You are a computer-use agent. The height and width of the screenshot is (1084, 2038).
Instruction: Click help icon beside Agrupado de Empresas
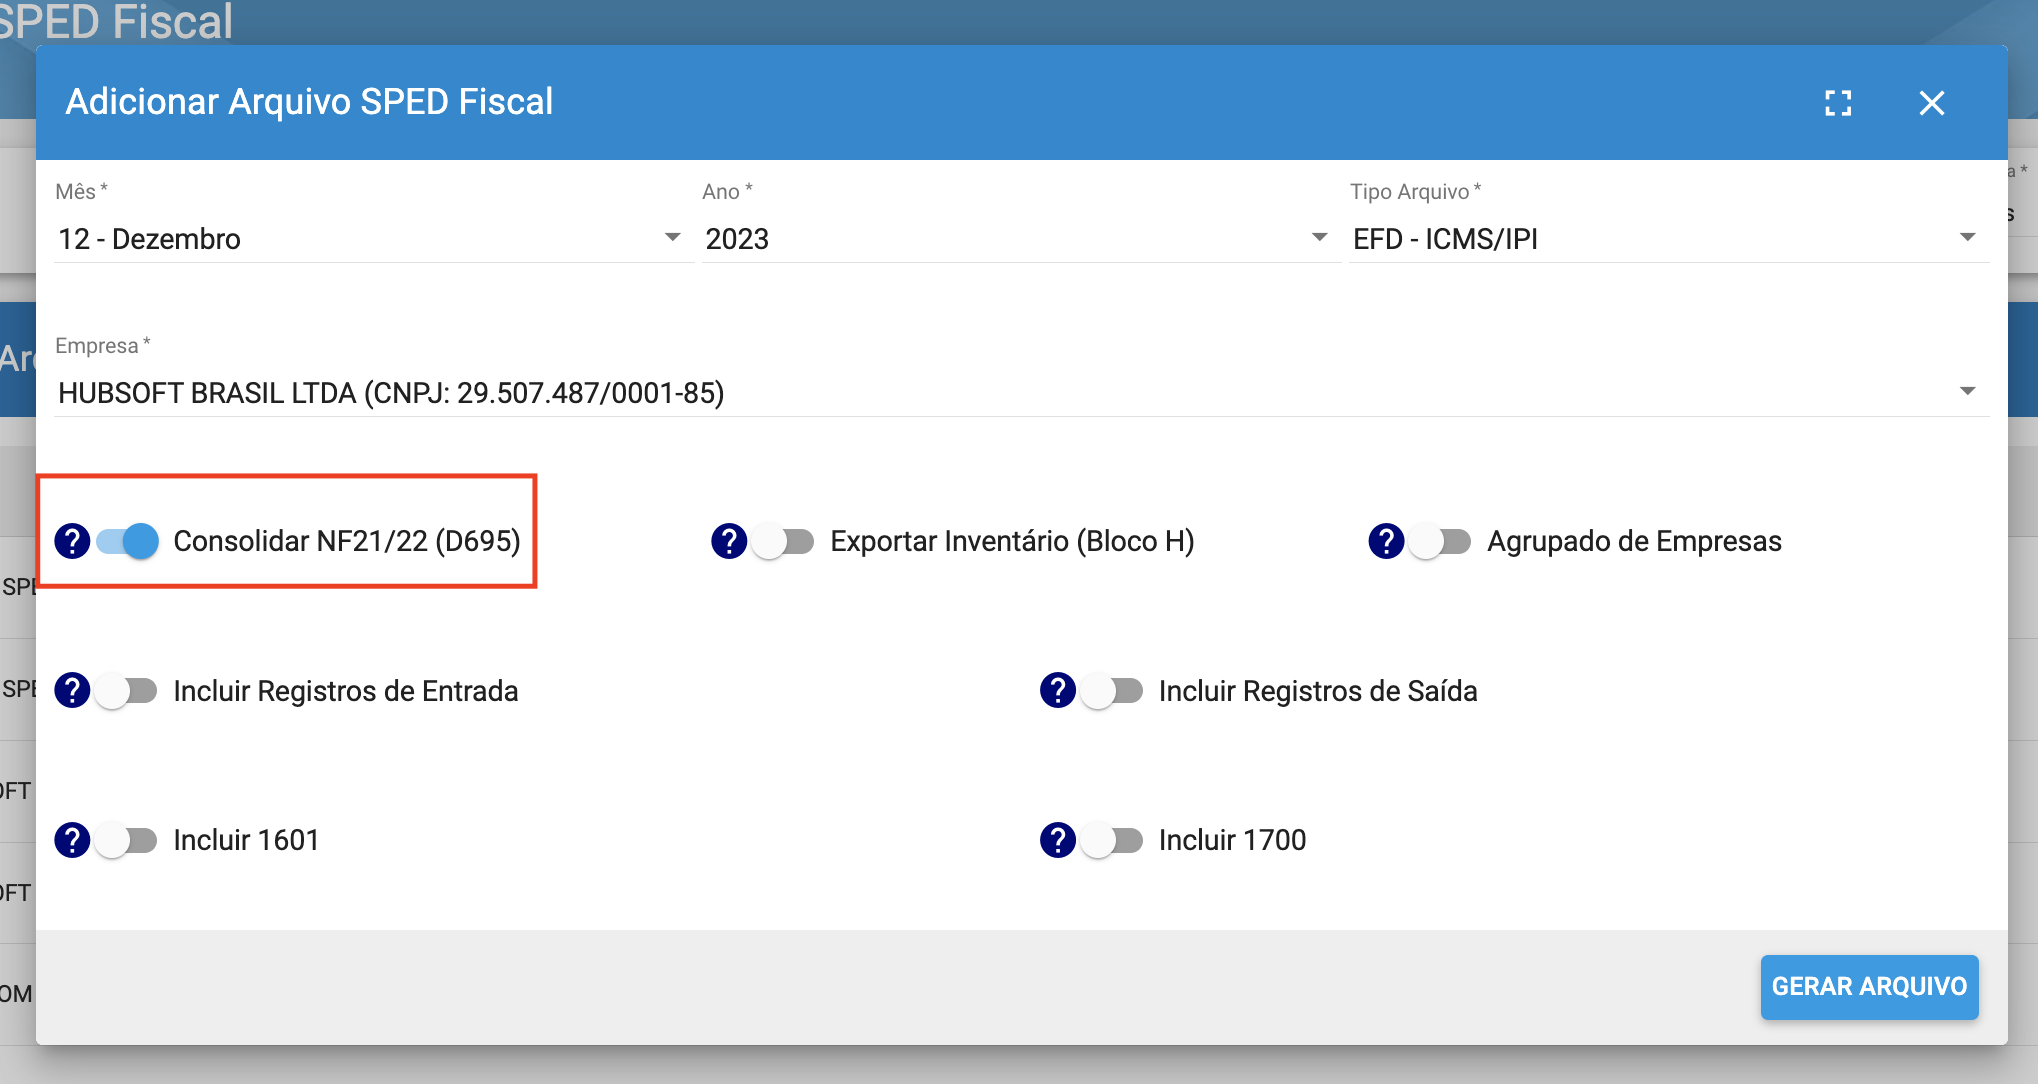[1386, 541]
